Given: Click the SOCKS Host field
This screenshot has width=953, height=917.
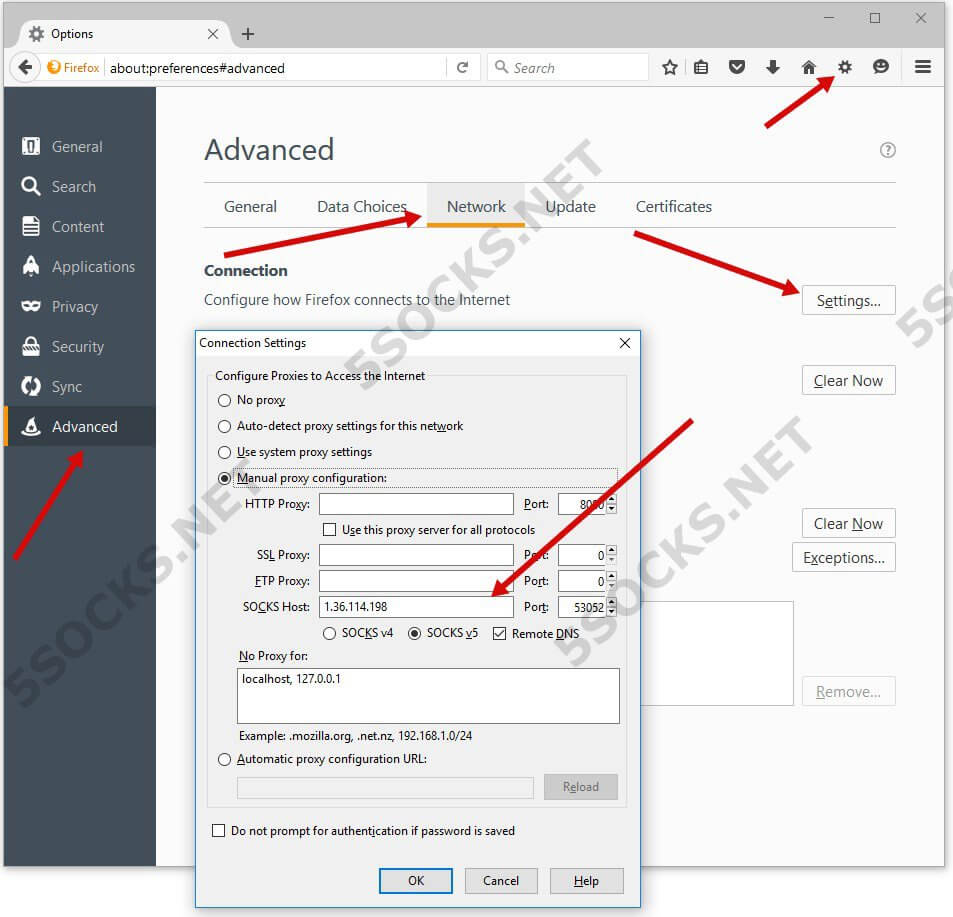Looking at the screenshot, I should point(416,606).
